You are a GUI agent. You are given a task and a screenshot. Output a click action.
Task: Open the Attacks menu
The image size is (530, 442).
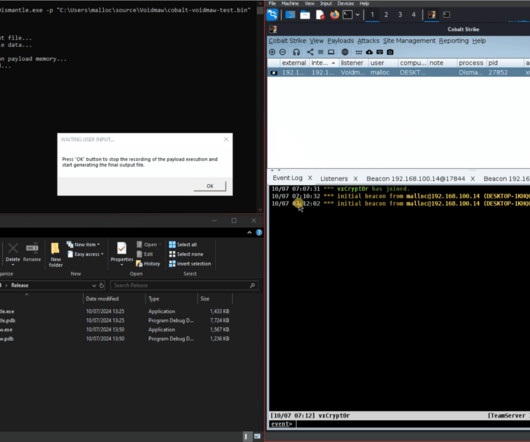pyautogui.click(x=368, y=41)
